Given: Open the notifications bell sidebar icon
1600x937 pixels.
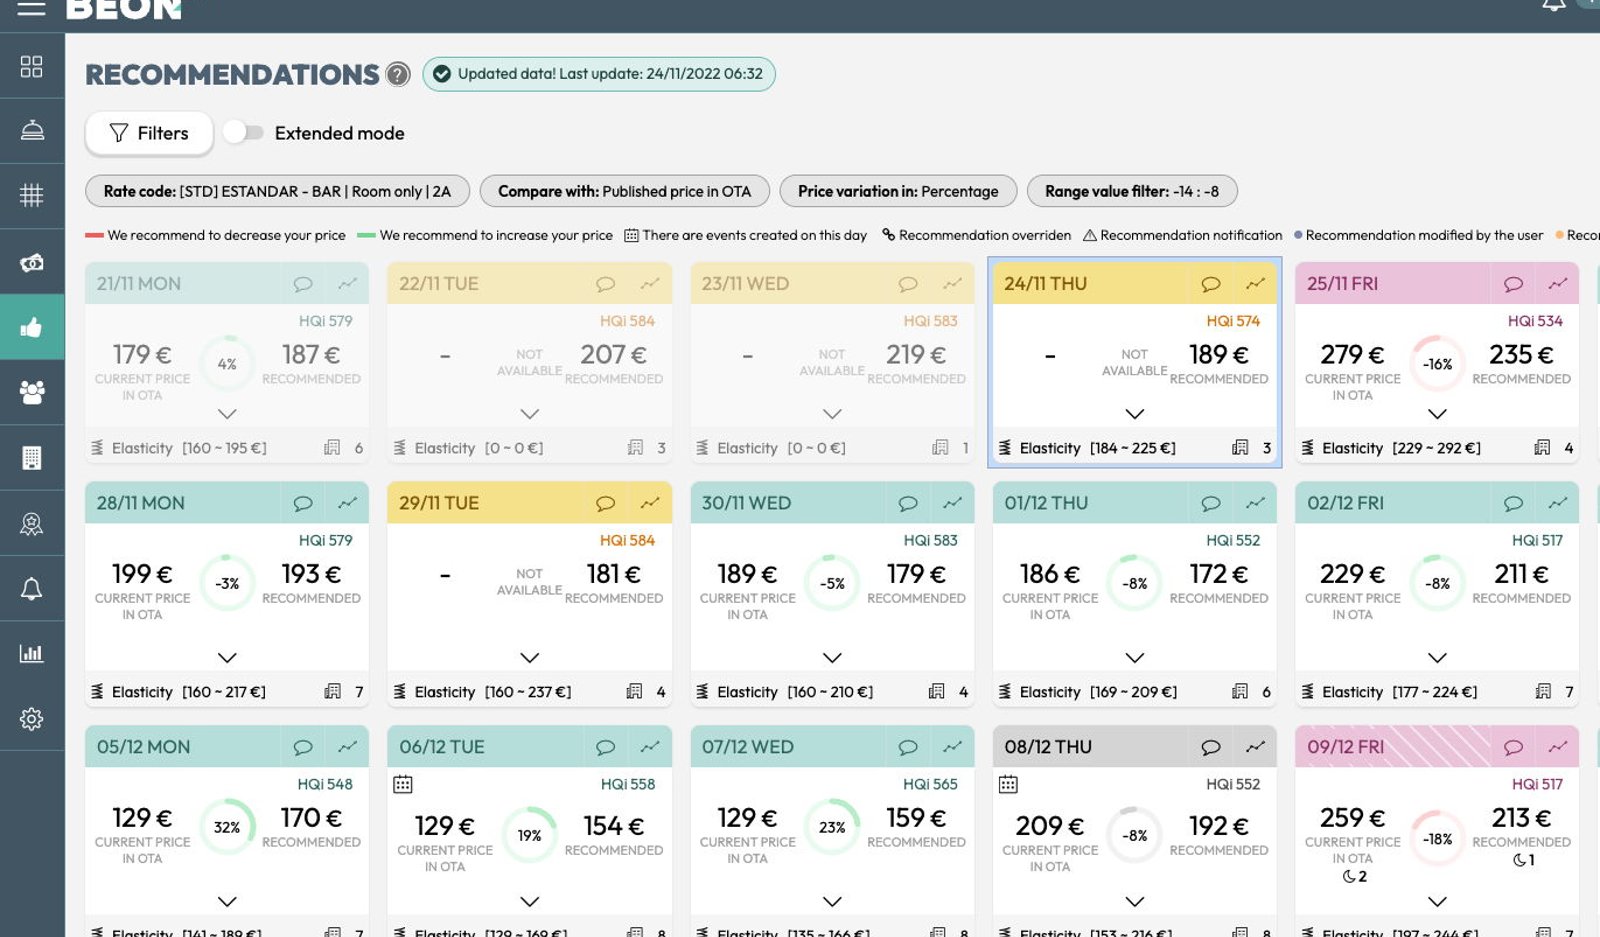Looking at the screenshot, I should click(32, 588).
